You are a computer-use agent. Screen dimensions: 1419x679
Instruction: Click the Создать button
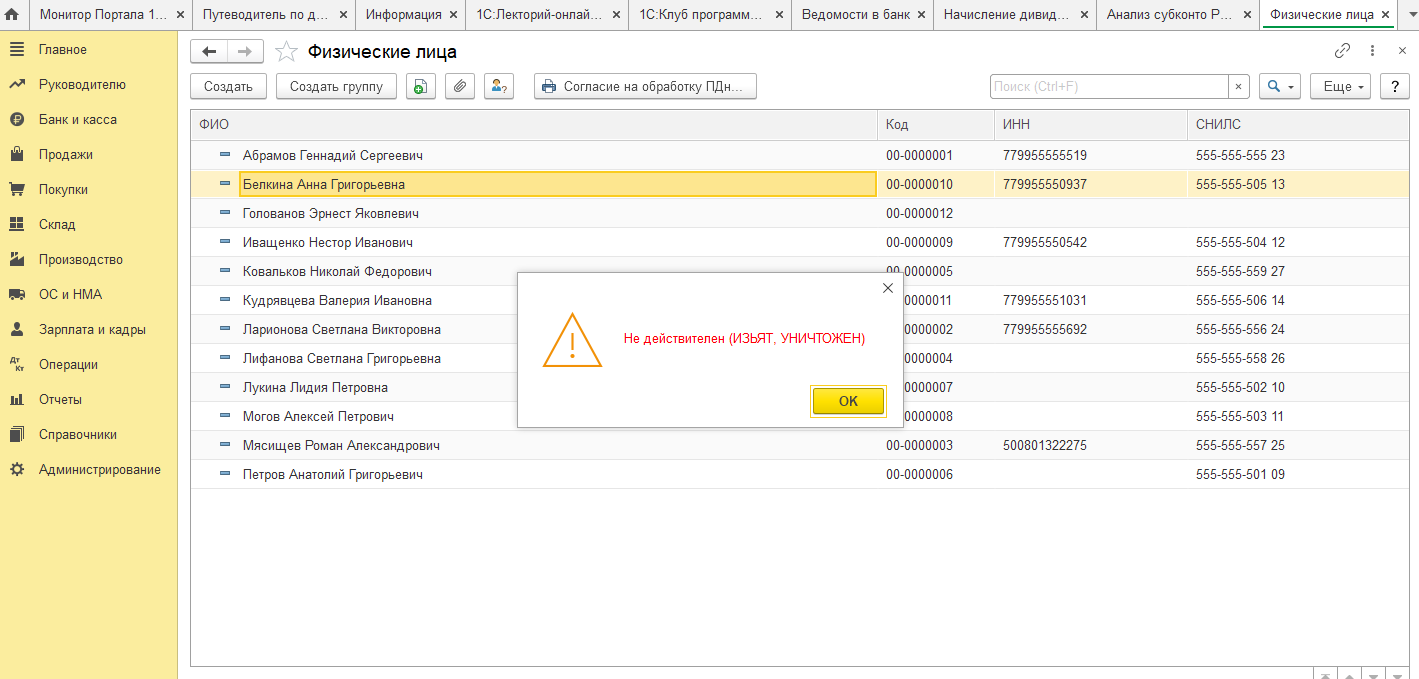click(228, 86)
